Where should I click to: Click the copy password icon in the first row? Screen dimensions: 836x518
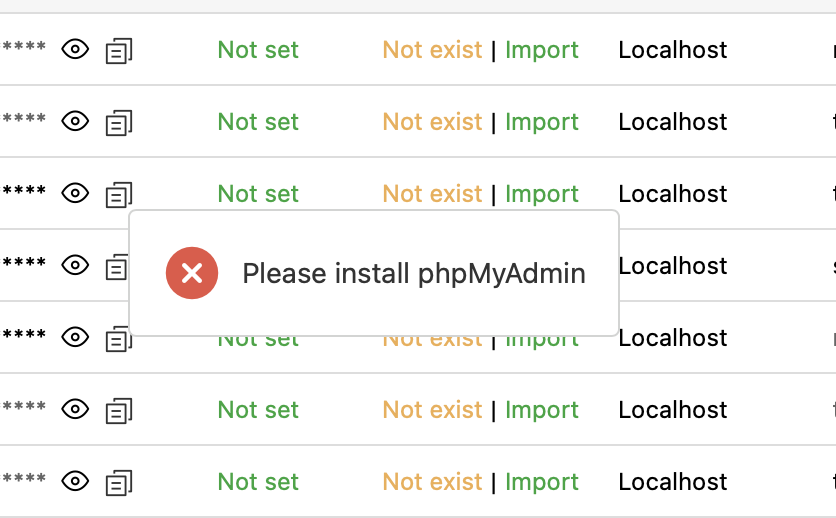[120, 50]
